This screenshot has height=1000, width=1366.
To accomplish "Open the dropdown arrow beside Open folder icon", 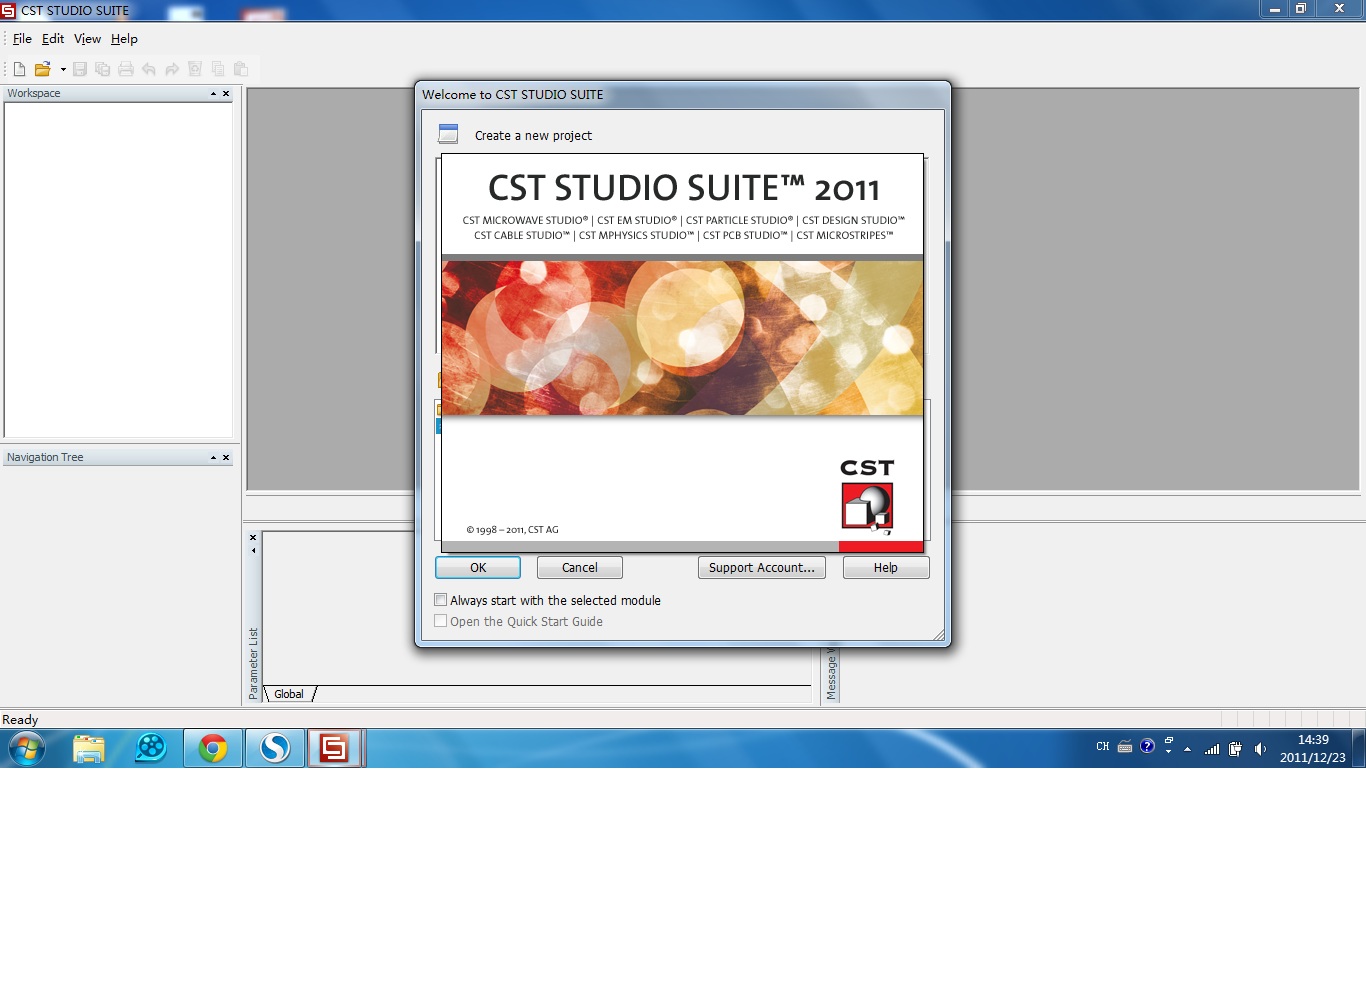I will coord(63,69).
